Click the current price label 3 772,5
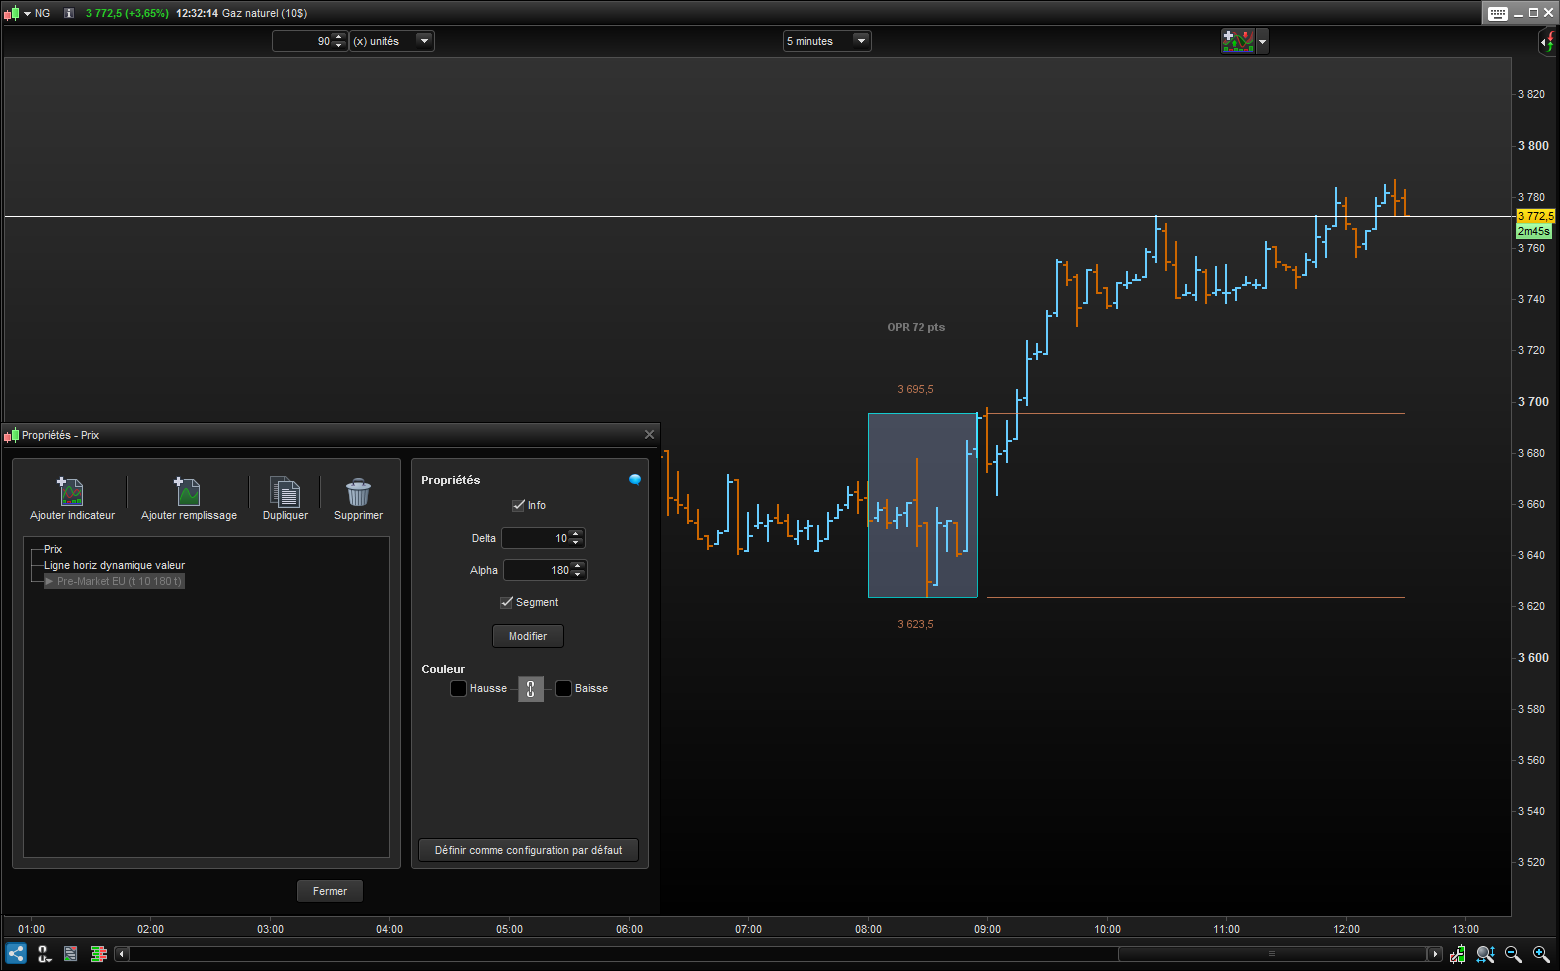The width and height of the screenshot is (1560, 971). coord(1535,216)
